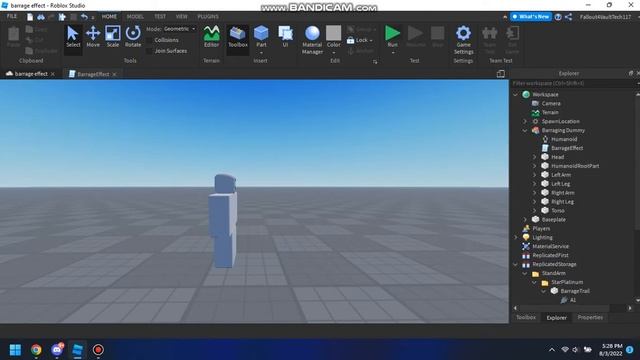Collapse the Barraging Dummy node
This screenshot has height=360, width=640.
[x=525, y=130]
